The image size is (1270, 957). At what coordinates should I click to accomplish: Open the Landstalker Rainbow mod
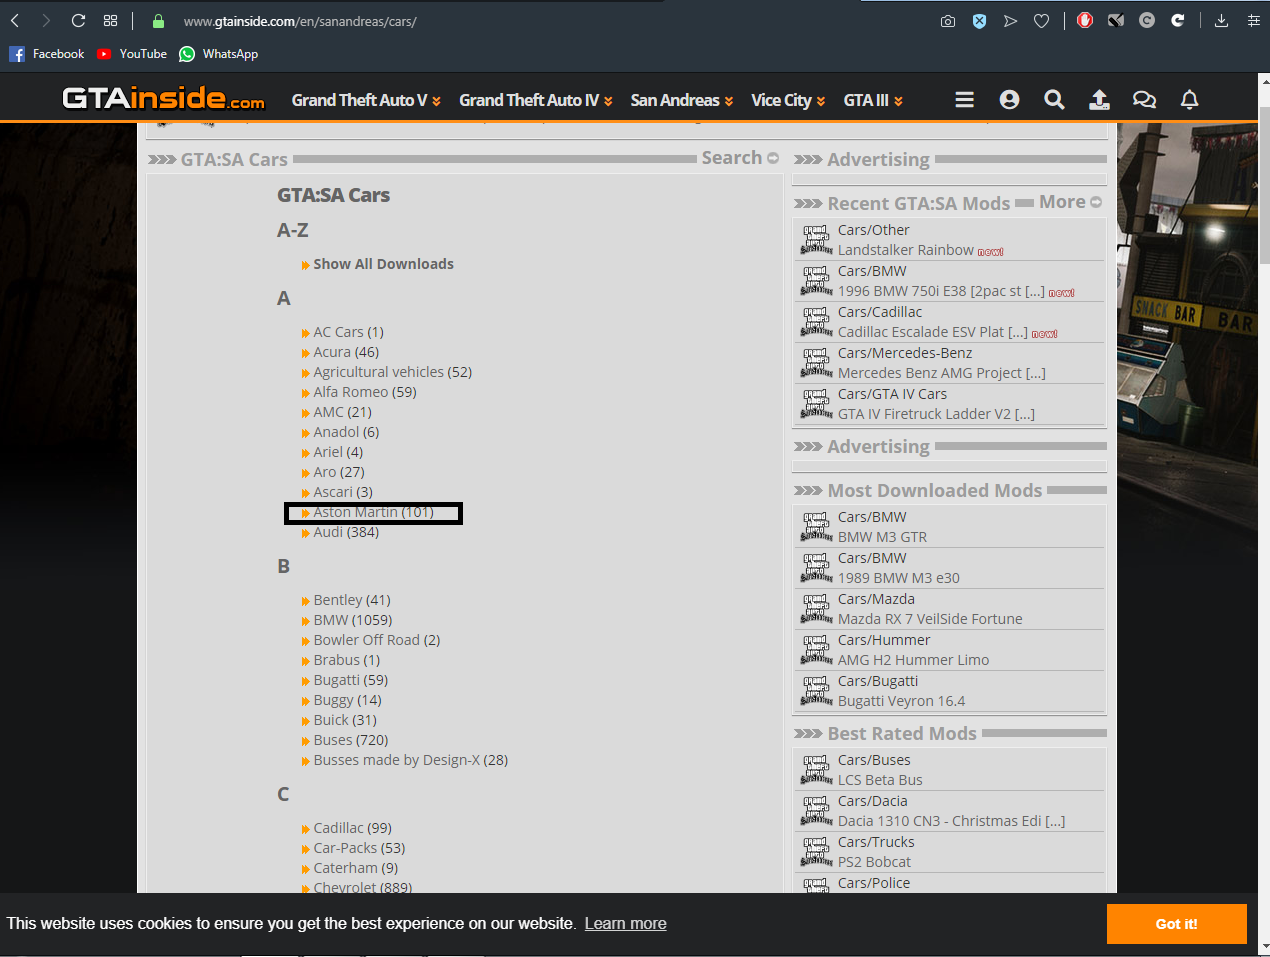point(906,250)
